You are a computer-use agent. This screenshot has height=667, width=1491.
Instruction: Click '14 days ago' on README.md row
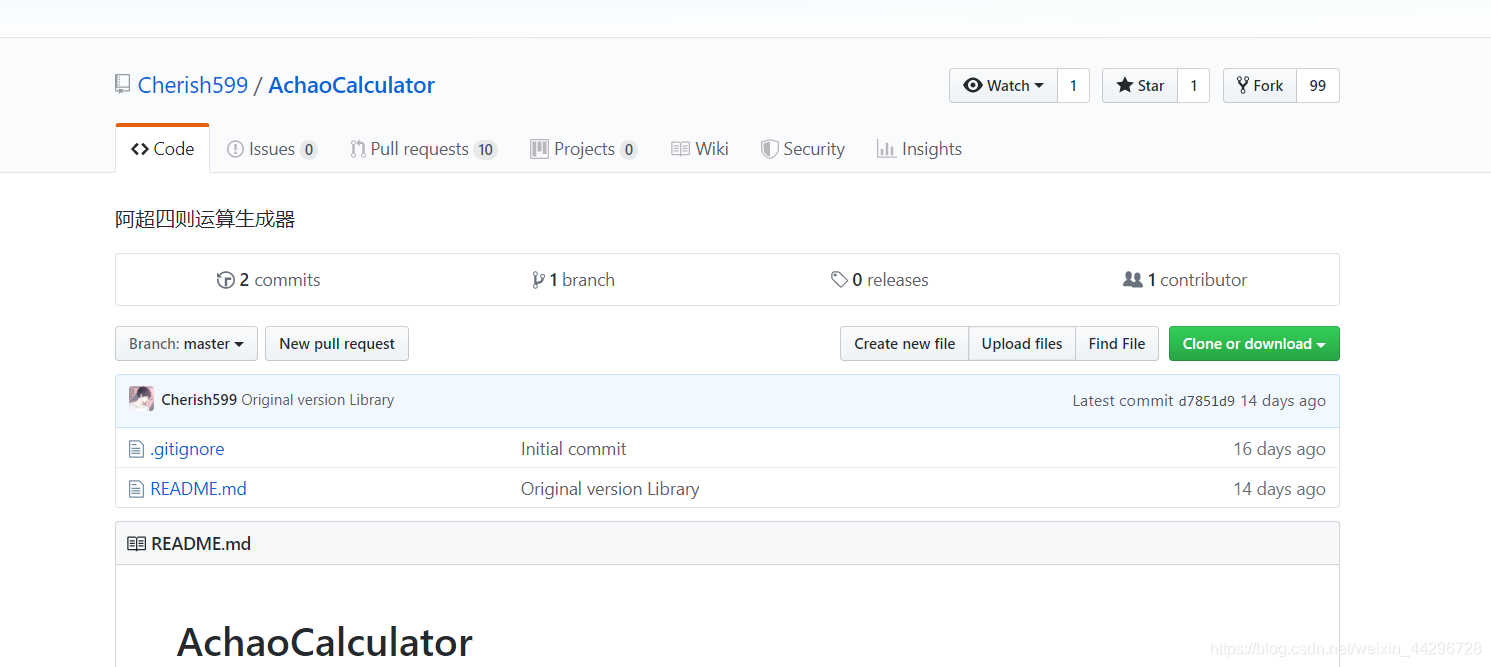click(1279, 489)
